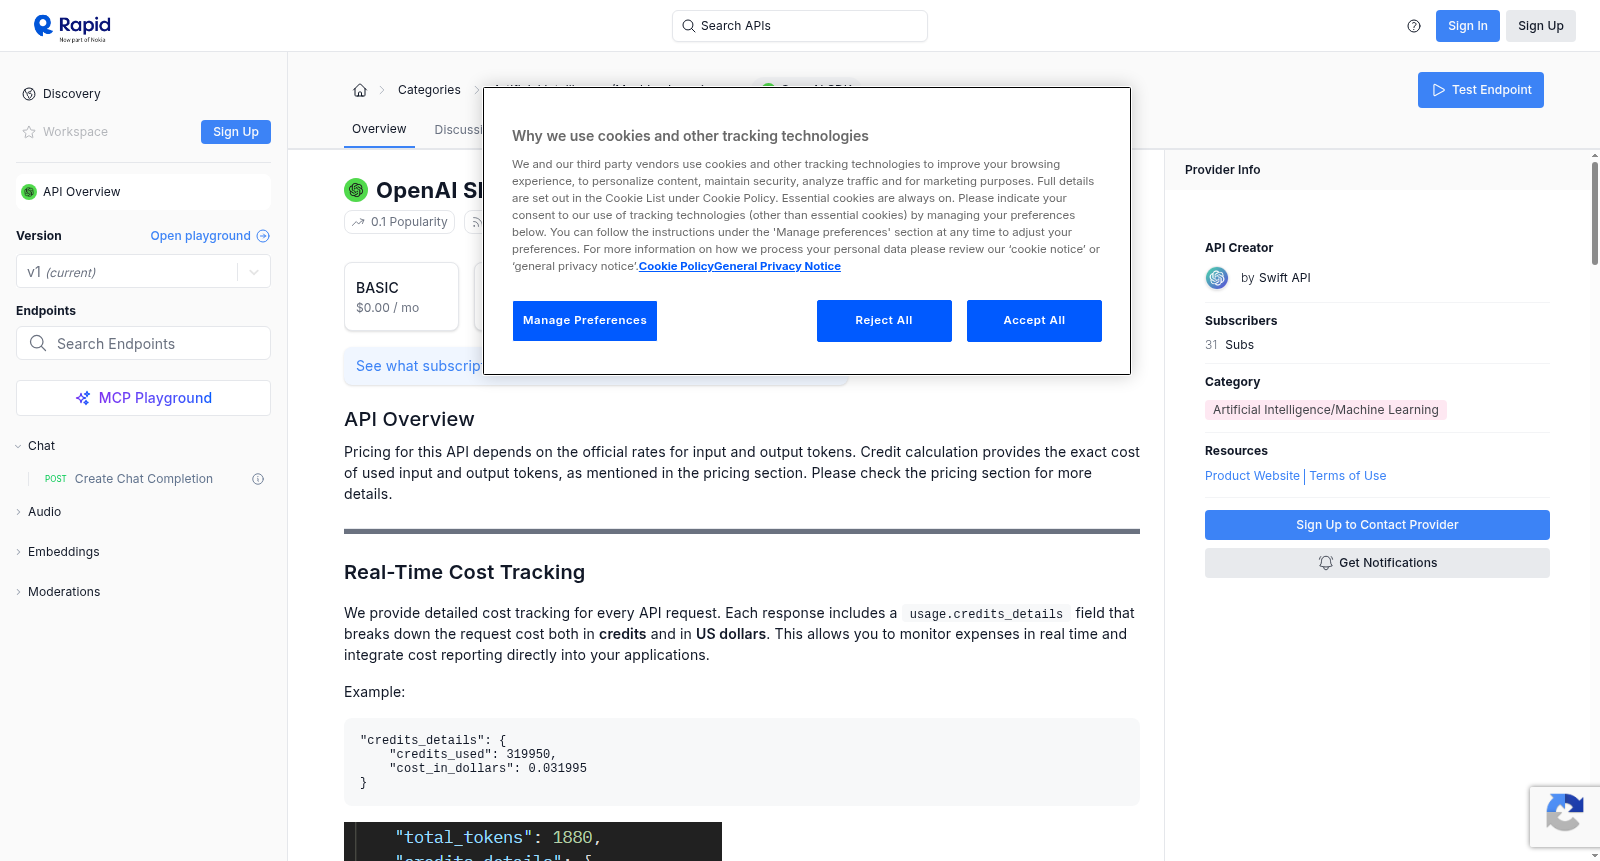The image size is (1600, 861).
Task: Open the General Privacy Notice link
Action: tap(778, 266)
